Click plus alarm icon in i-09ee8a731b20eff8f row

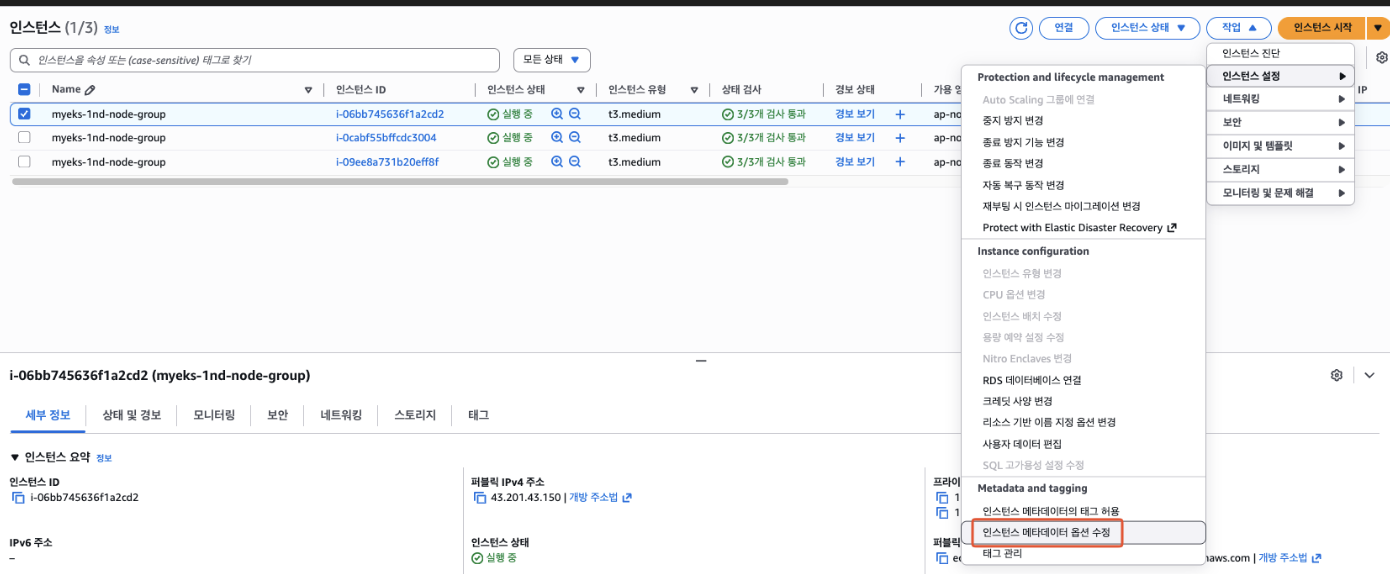click(900, 162)
